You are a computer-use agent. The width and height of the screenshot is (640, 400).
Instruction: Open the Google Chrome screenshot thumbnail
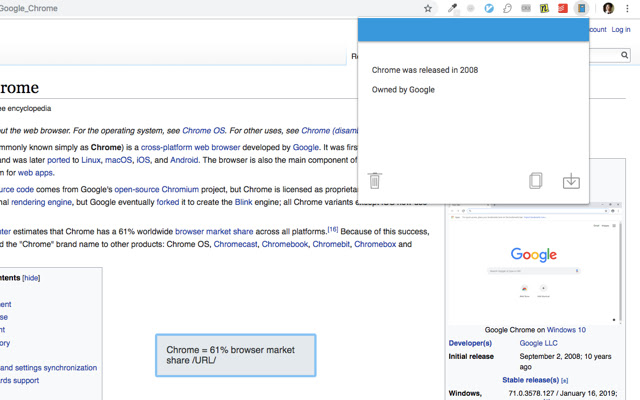coord(535,263)
